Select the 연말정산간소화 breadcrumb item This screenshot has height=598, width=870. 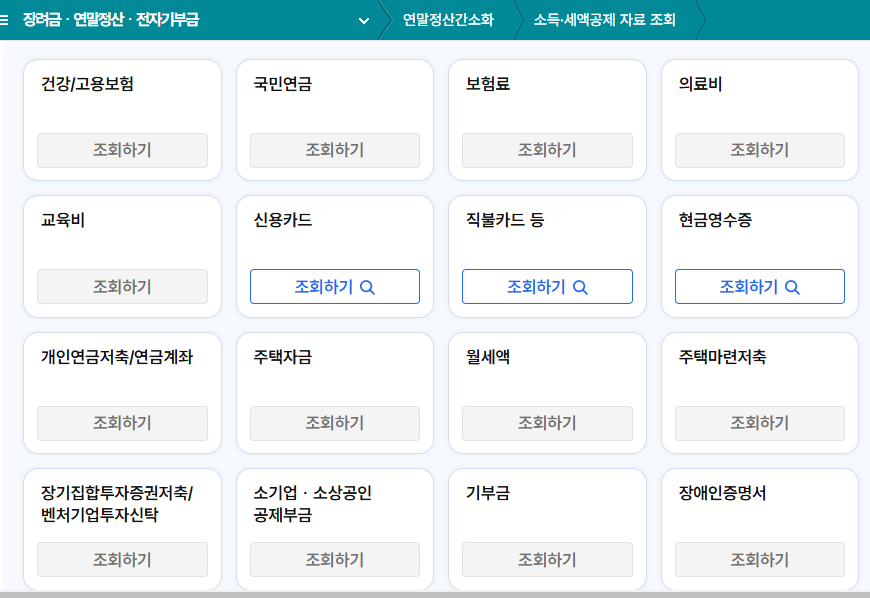pos(447,17)
